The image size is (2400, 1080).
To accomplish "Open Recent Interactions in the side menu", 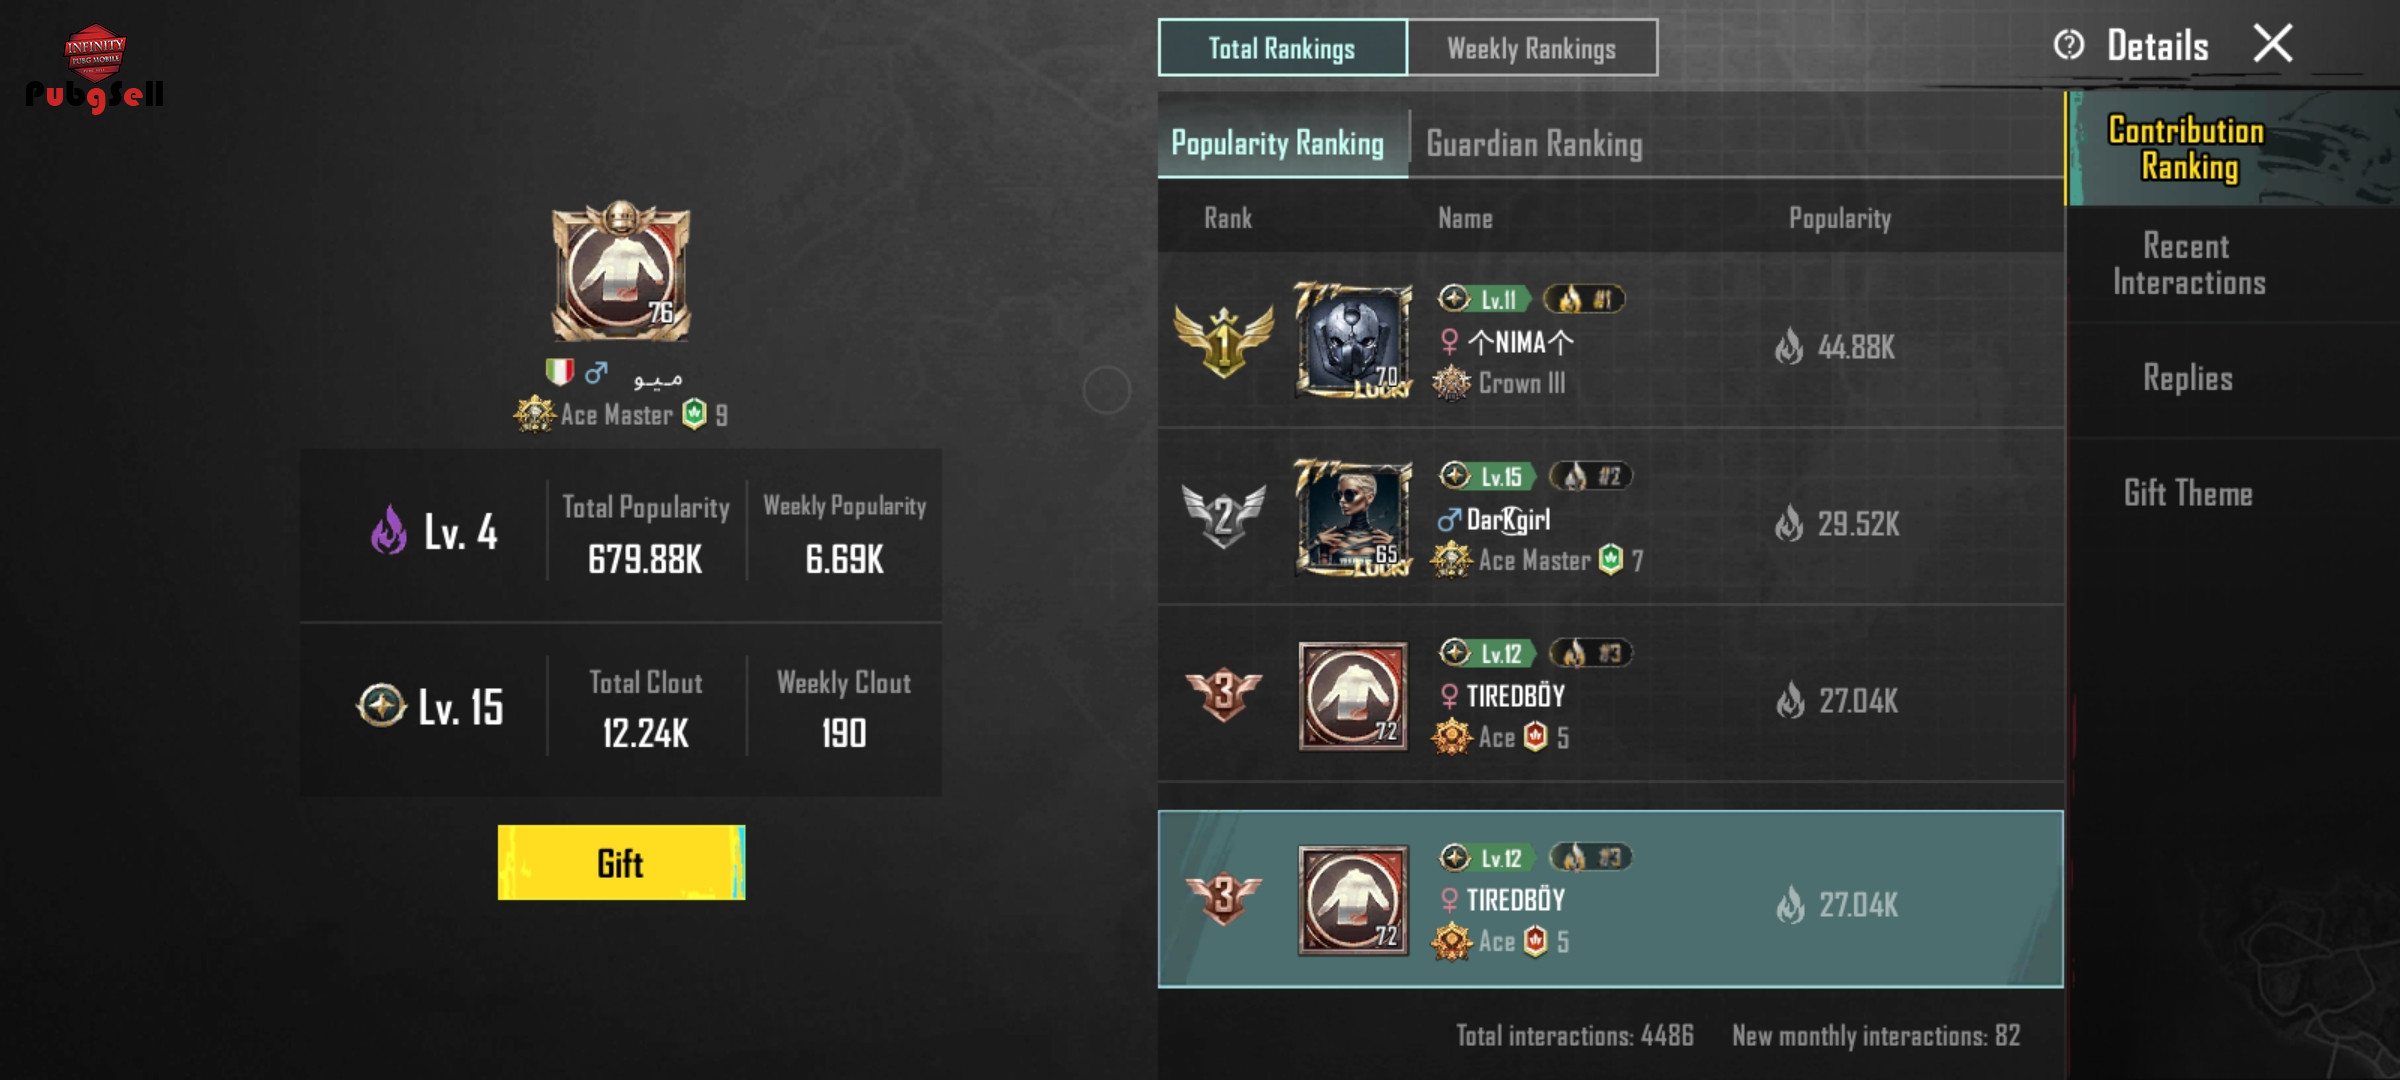I will [x=2188, y=265].
